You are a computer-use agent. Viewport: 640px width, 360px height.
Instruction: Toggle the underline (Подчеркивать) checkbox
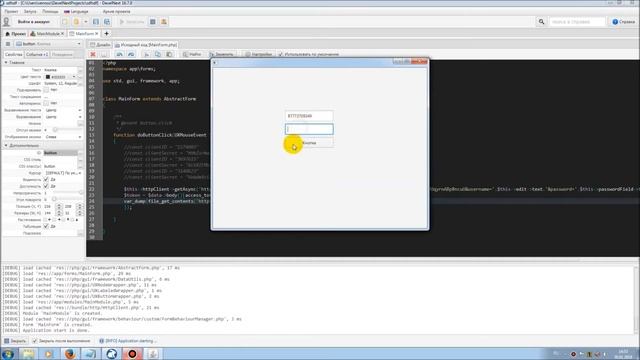pos(46,90)
